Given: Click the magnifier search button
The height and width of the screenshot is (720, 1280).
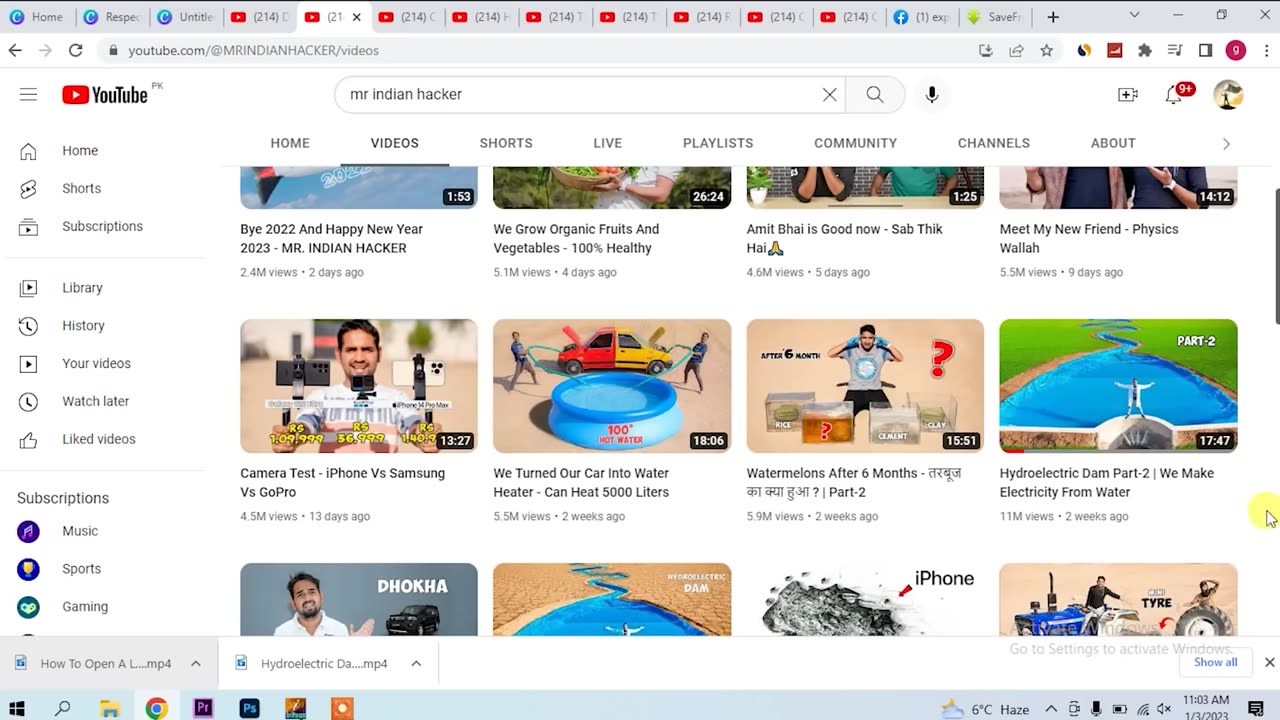Looking at the screenshot, I should tap(875, 94).
